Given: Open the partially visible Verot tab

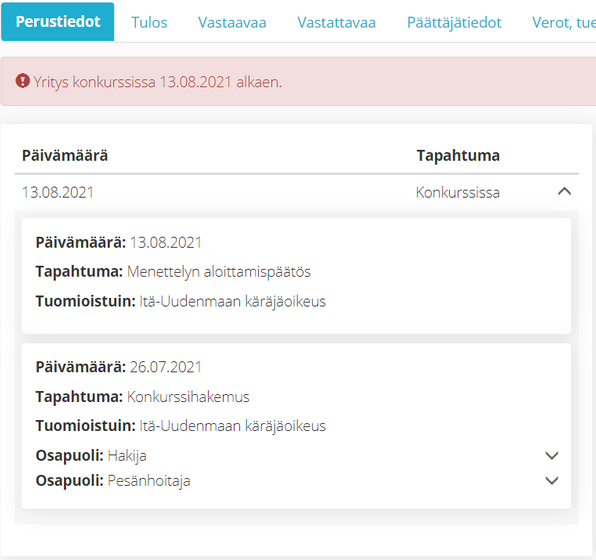Looking at the screenshot, I should point(564,22).
